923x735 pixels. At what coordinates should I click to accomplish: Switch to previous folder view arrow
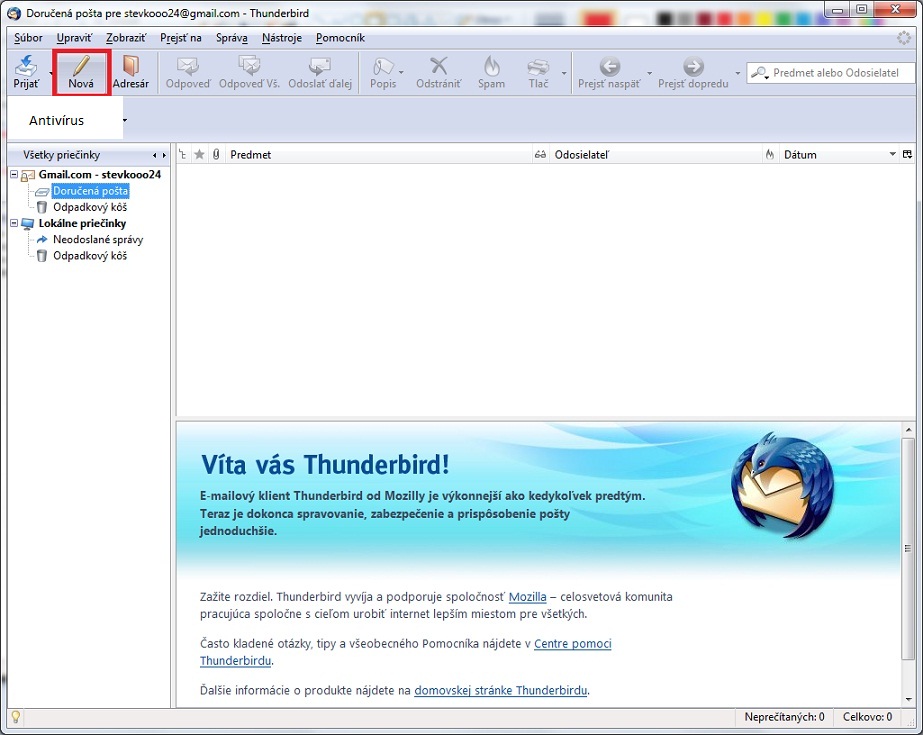(155, 155)
